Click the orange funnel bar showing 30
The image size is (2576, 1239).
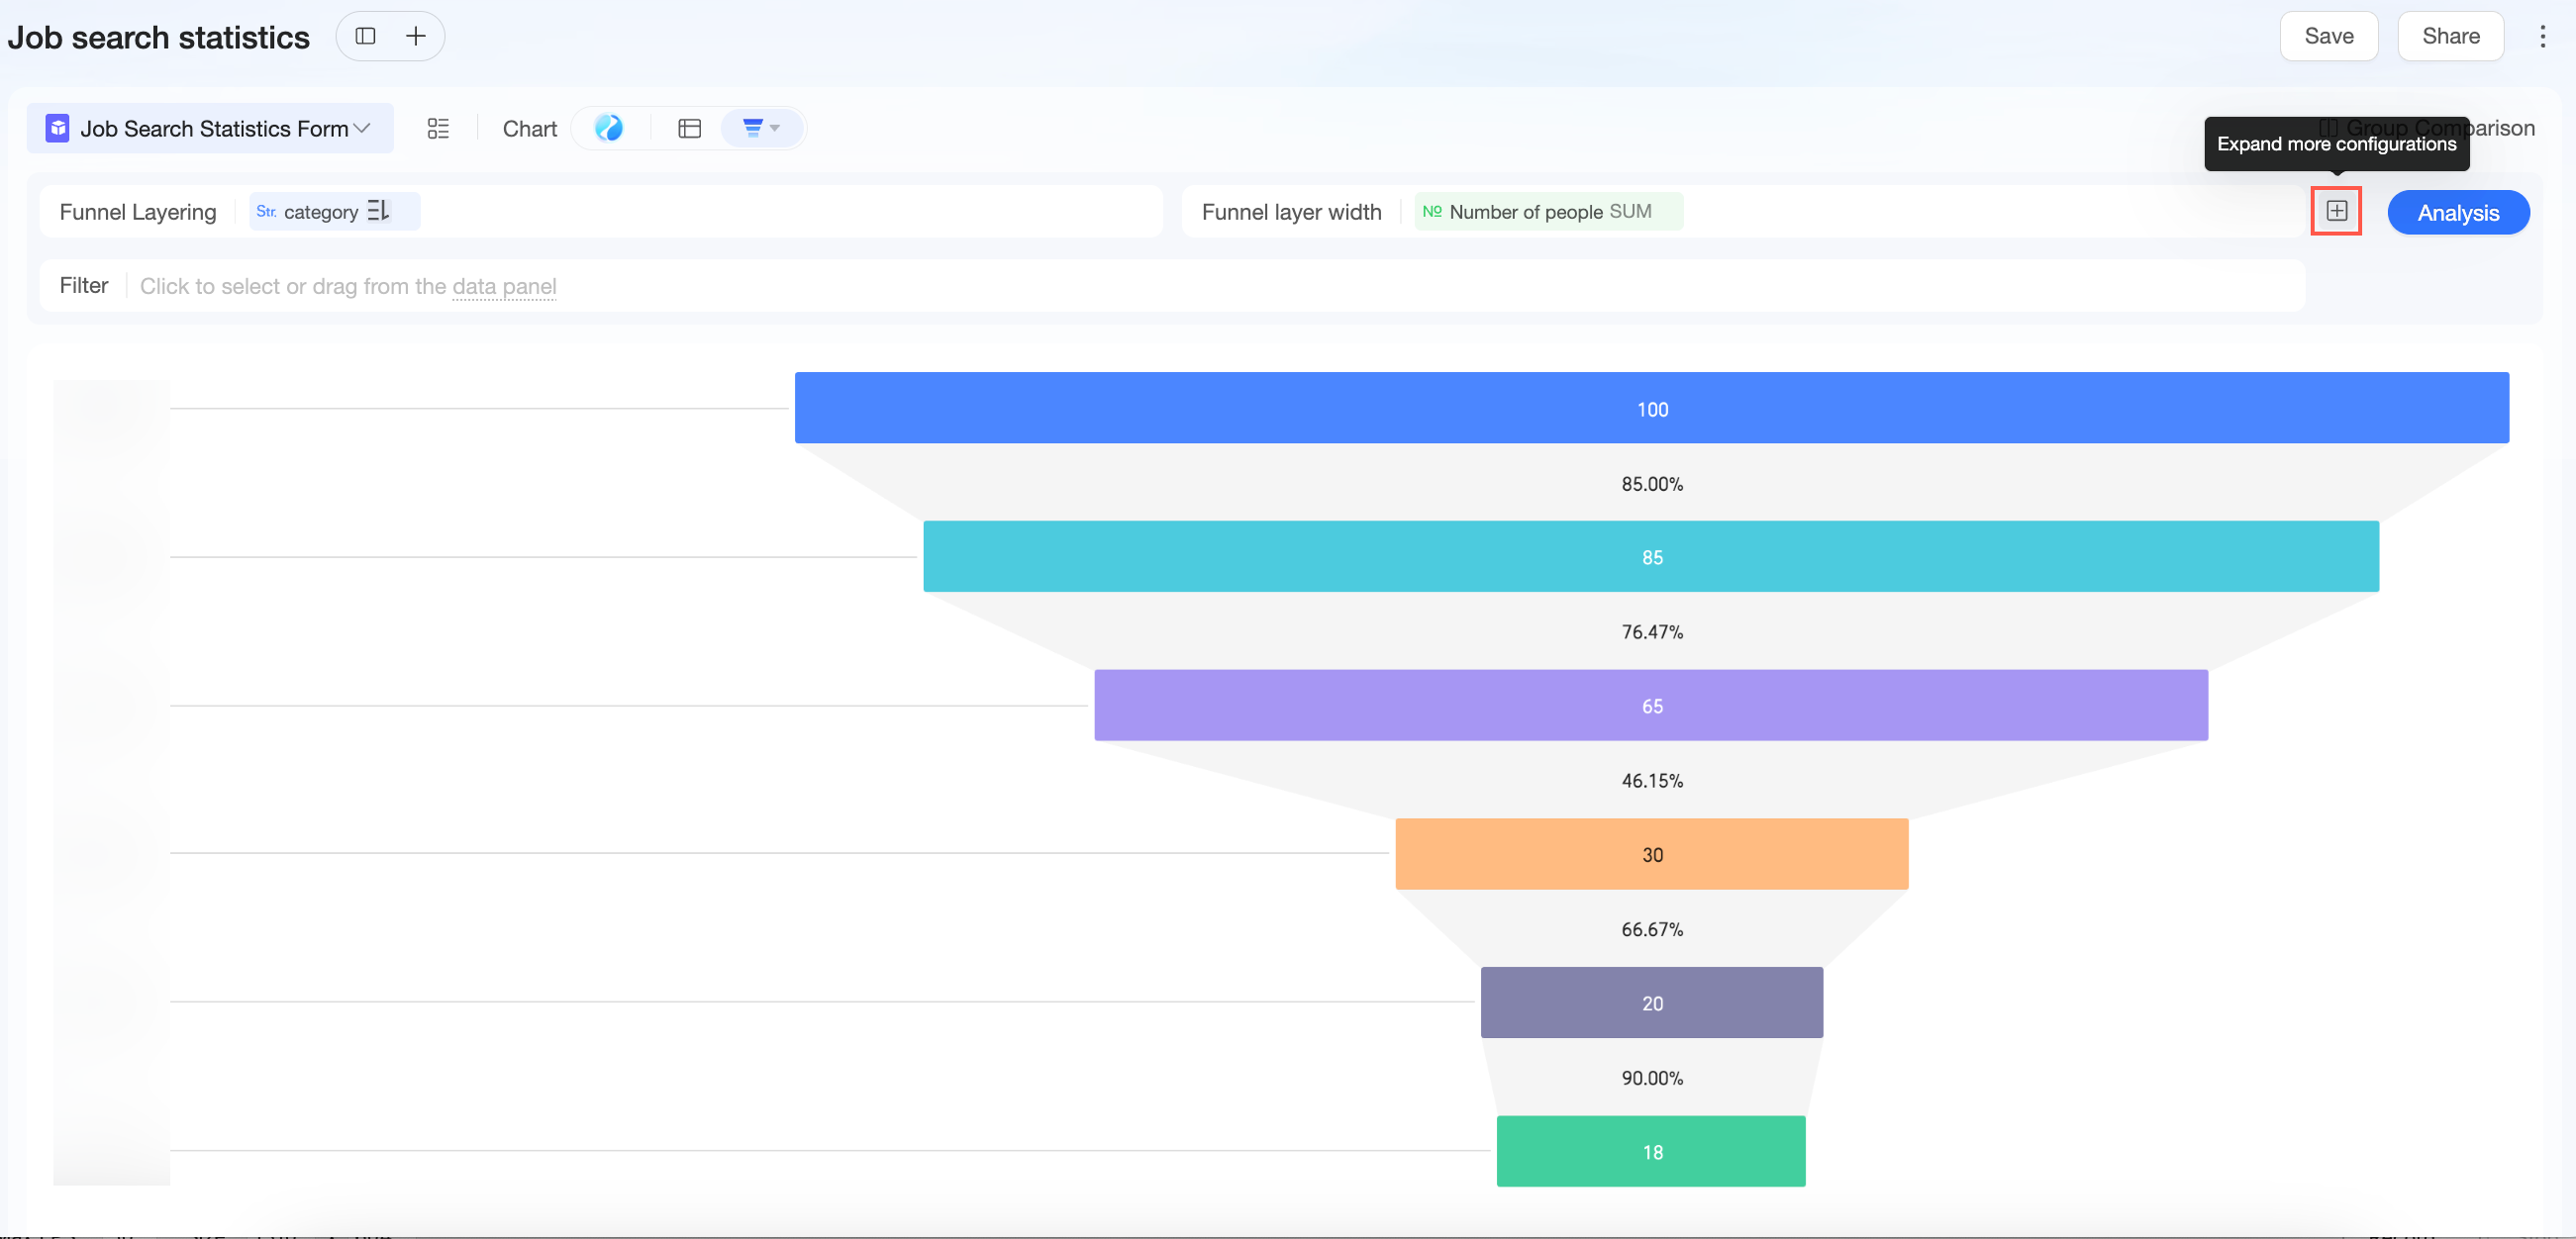(x=1651, y=853)
